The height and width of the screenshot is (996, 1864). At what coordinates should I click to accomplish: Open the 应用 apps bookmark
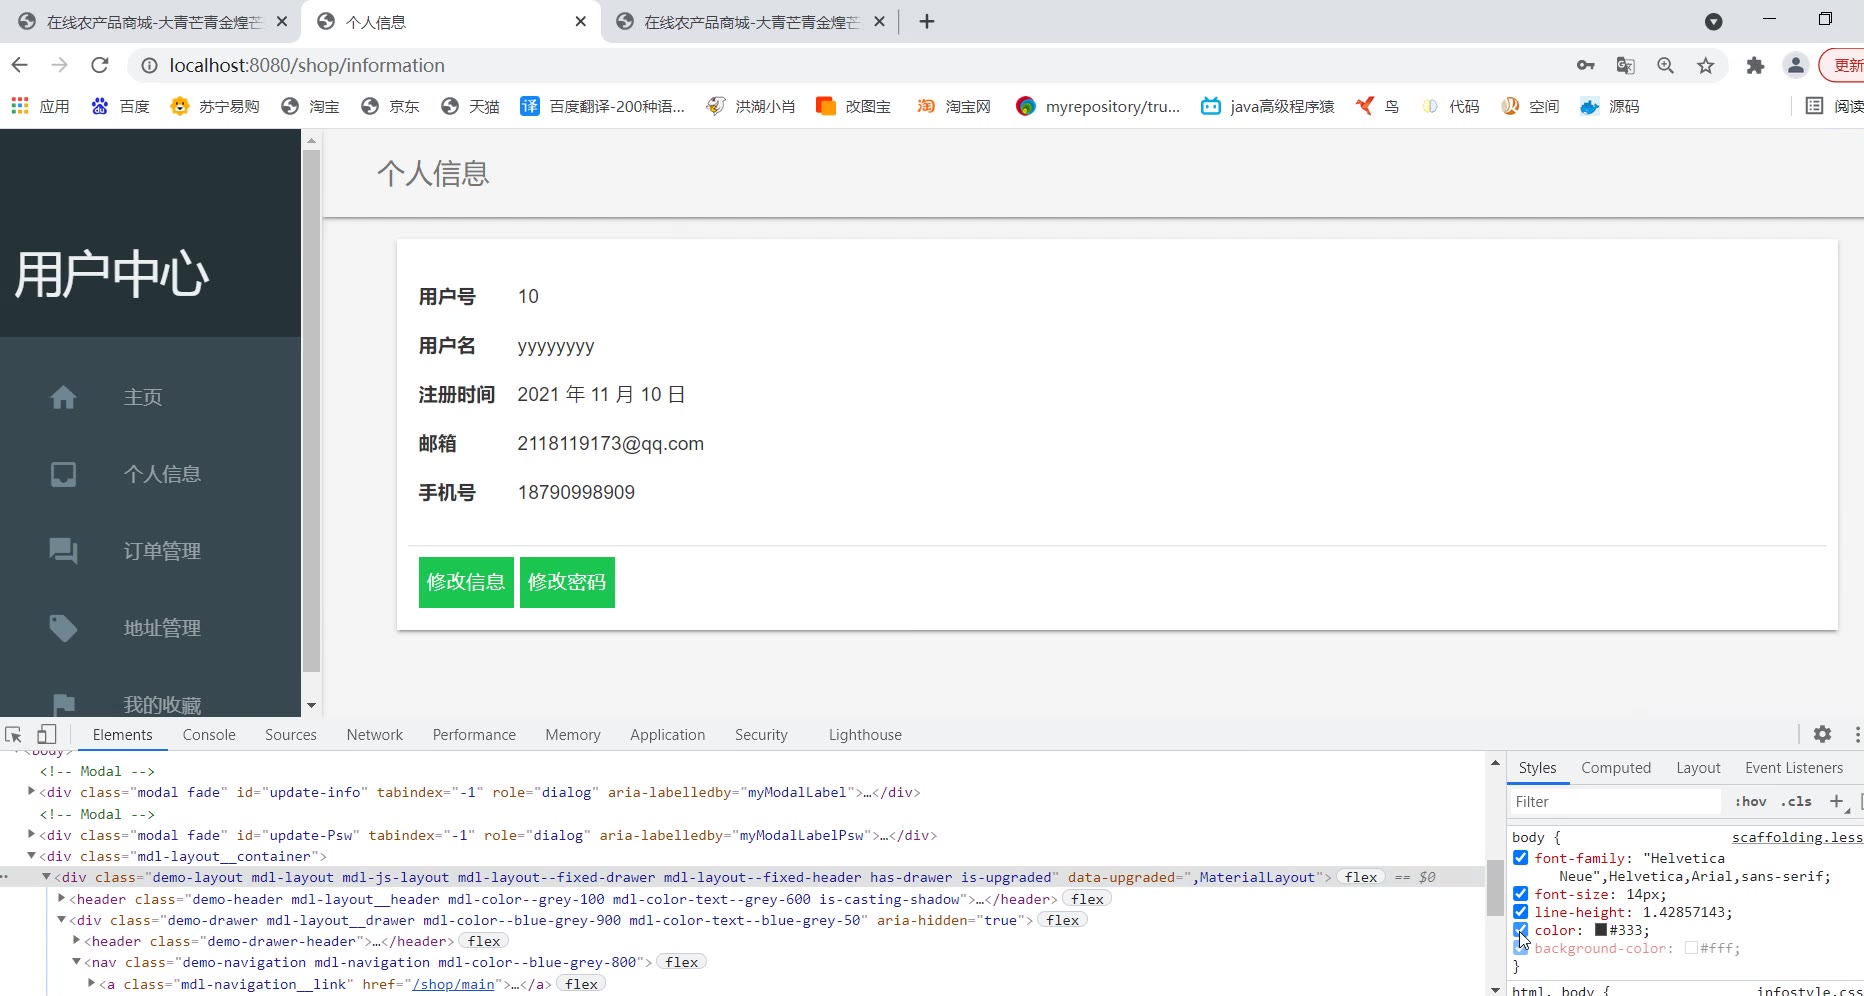pos(41,106)
